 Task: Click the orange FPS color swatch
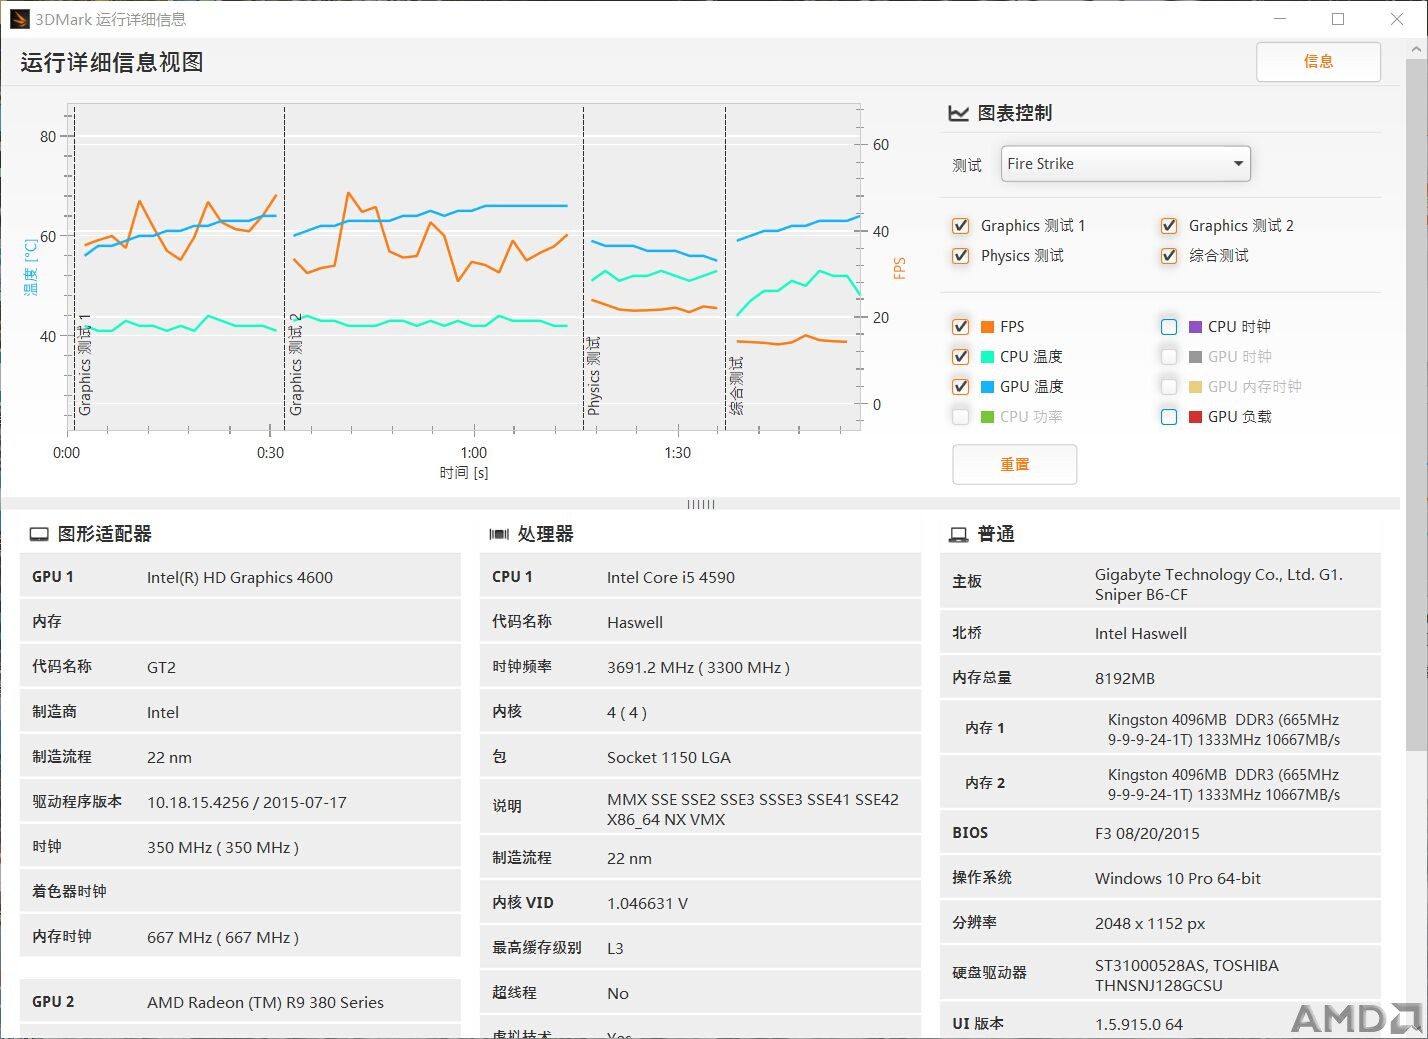coord(987,327)
